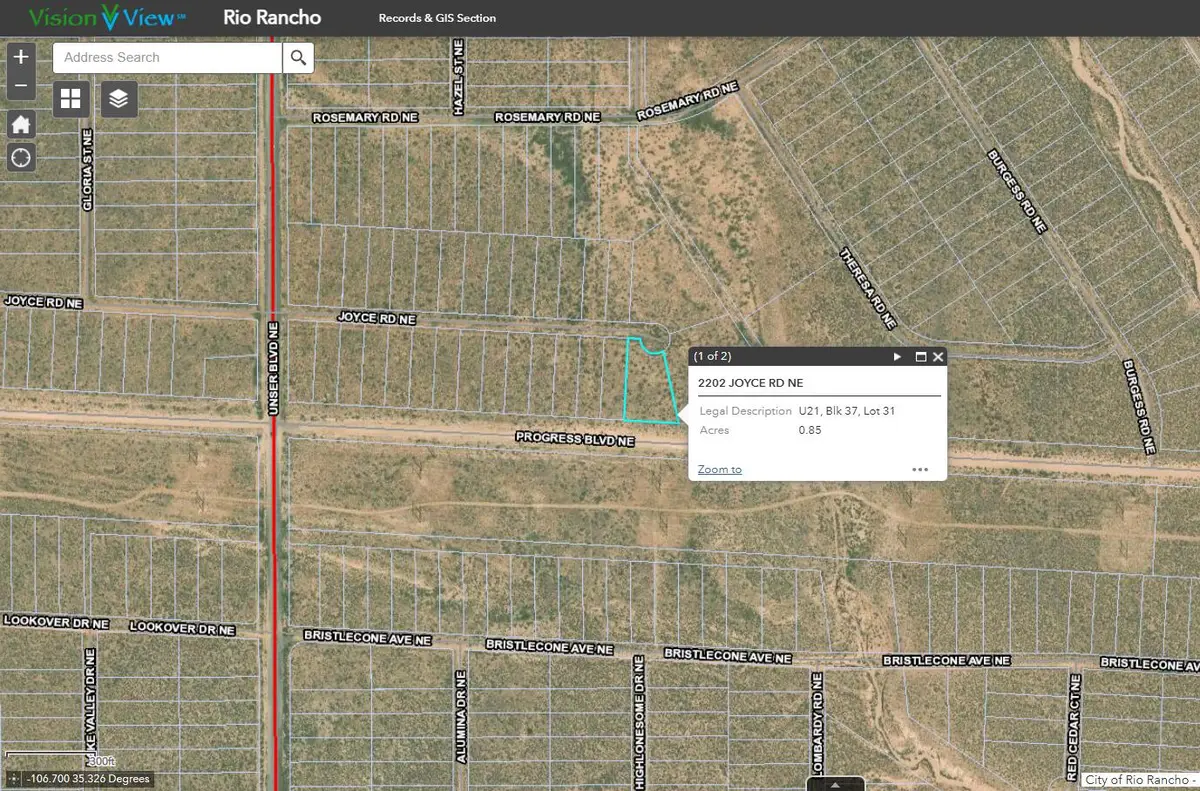Click the home icon to reset map extent
The height and width of the screenshot is (791, 1200).
[x=20, y=123]
